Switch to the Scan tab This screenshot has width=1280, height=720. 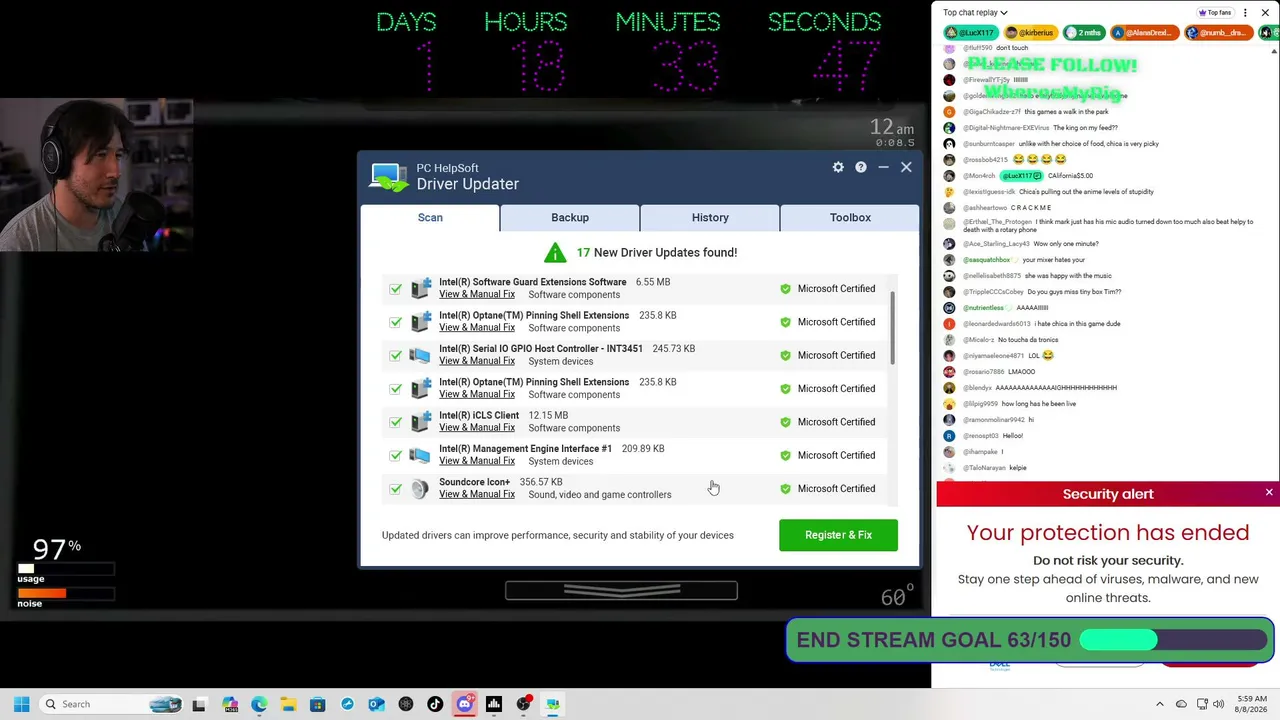coord(430,217)
